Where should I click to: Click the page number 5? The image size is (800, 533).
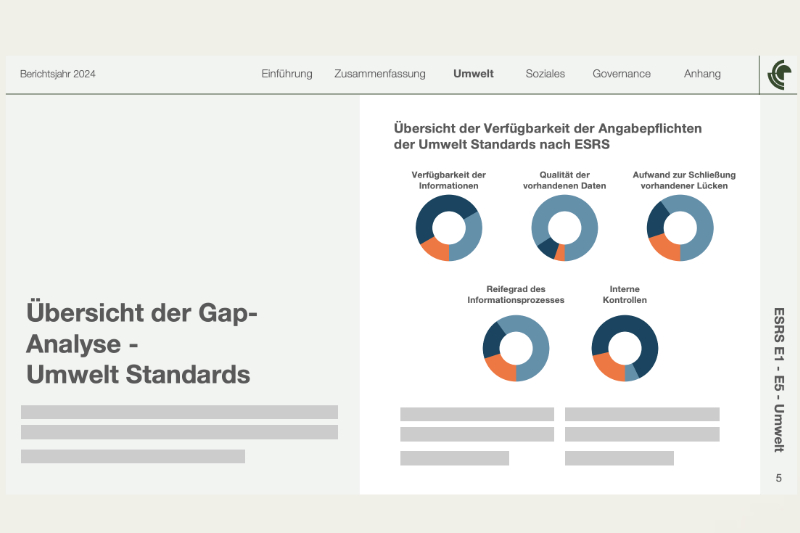click(779, 478)
